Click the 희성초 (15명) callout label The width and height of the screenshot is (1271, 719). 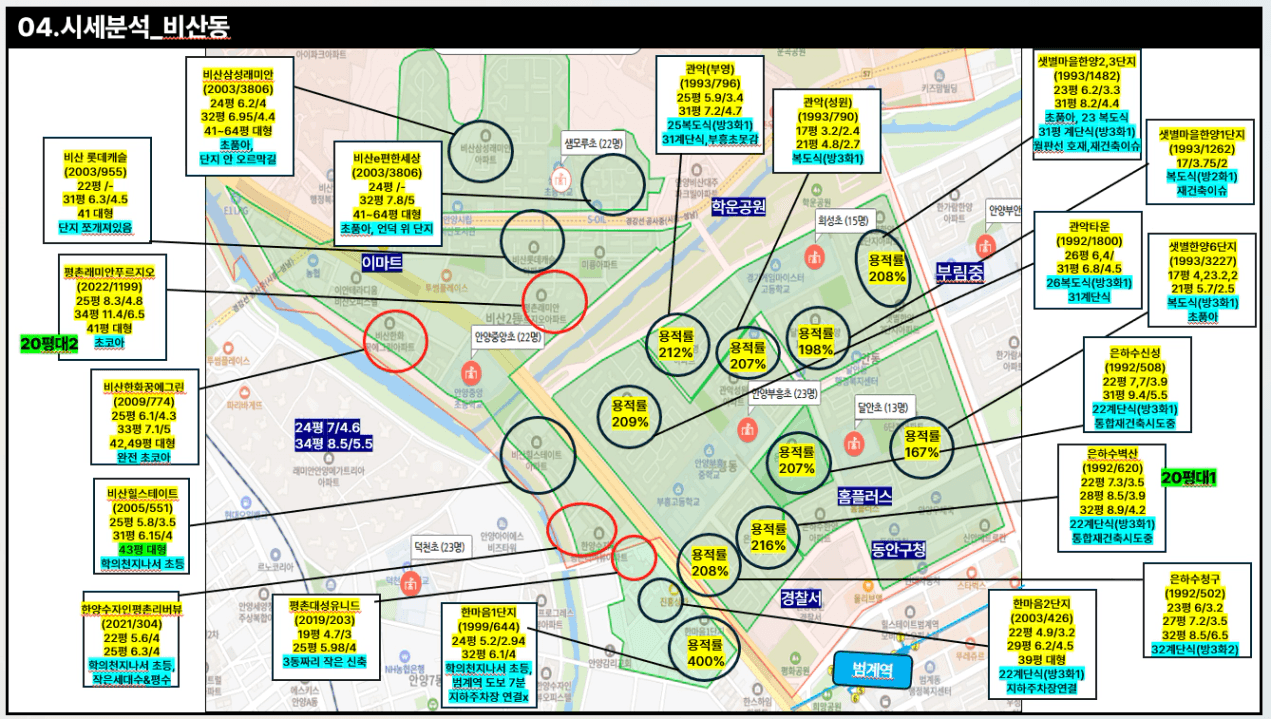point(844,220)
